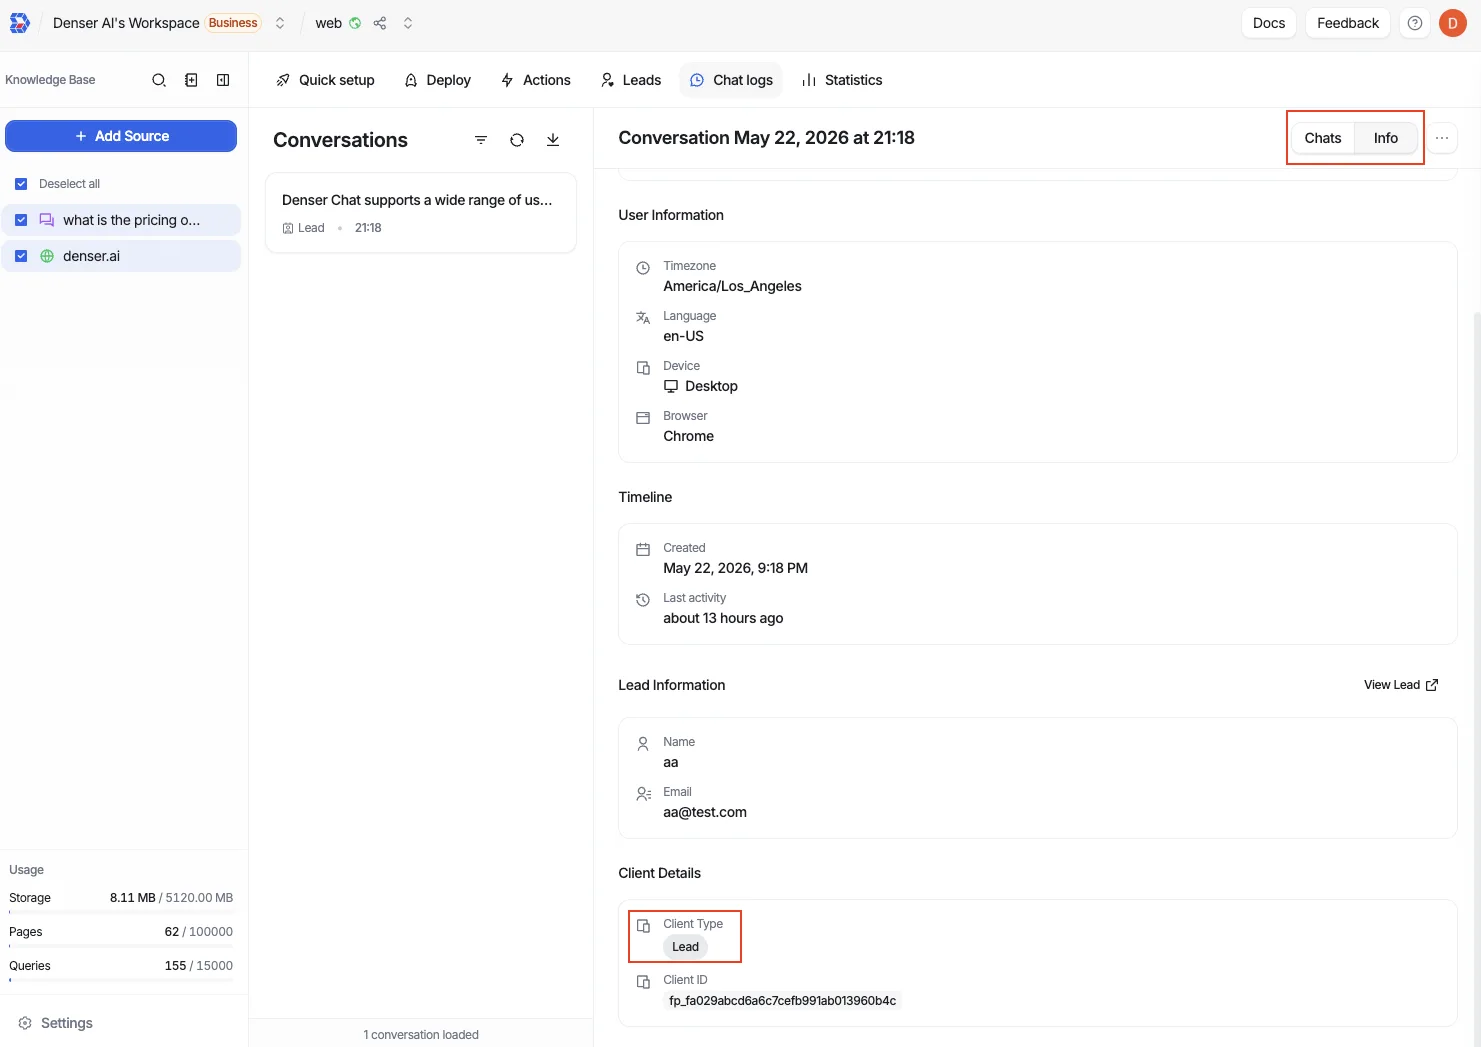Click the Client Type copy icon

[643, 926]
